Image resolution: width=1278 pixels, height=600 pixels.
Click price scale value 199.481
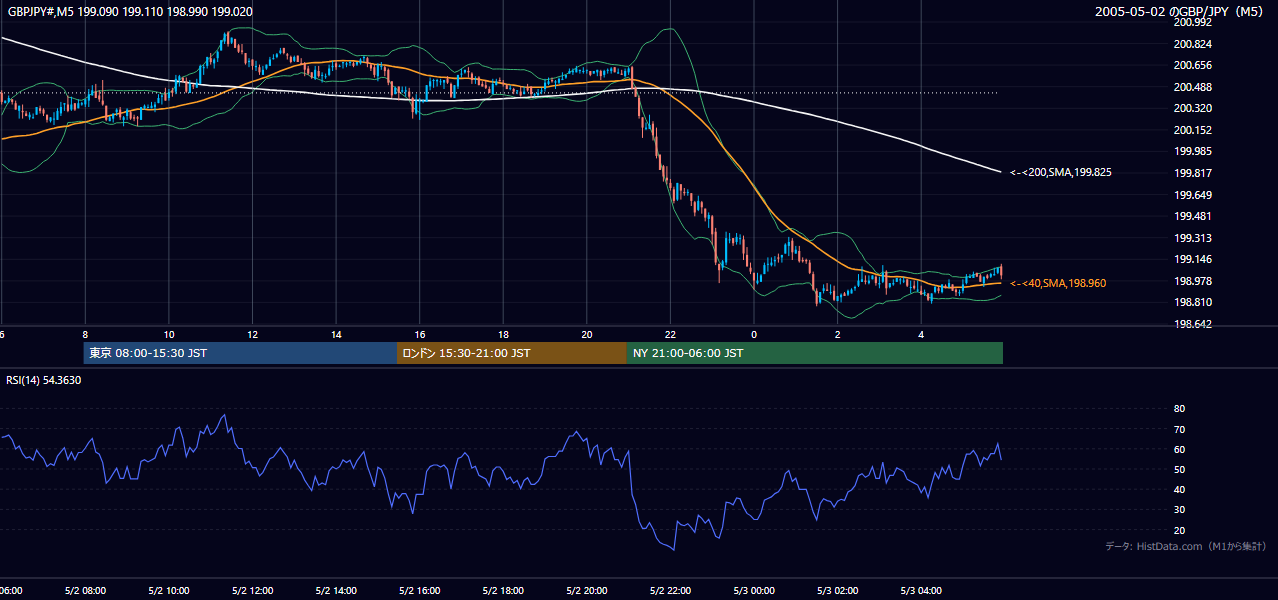1191,216
